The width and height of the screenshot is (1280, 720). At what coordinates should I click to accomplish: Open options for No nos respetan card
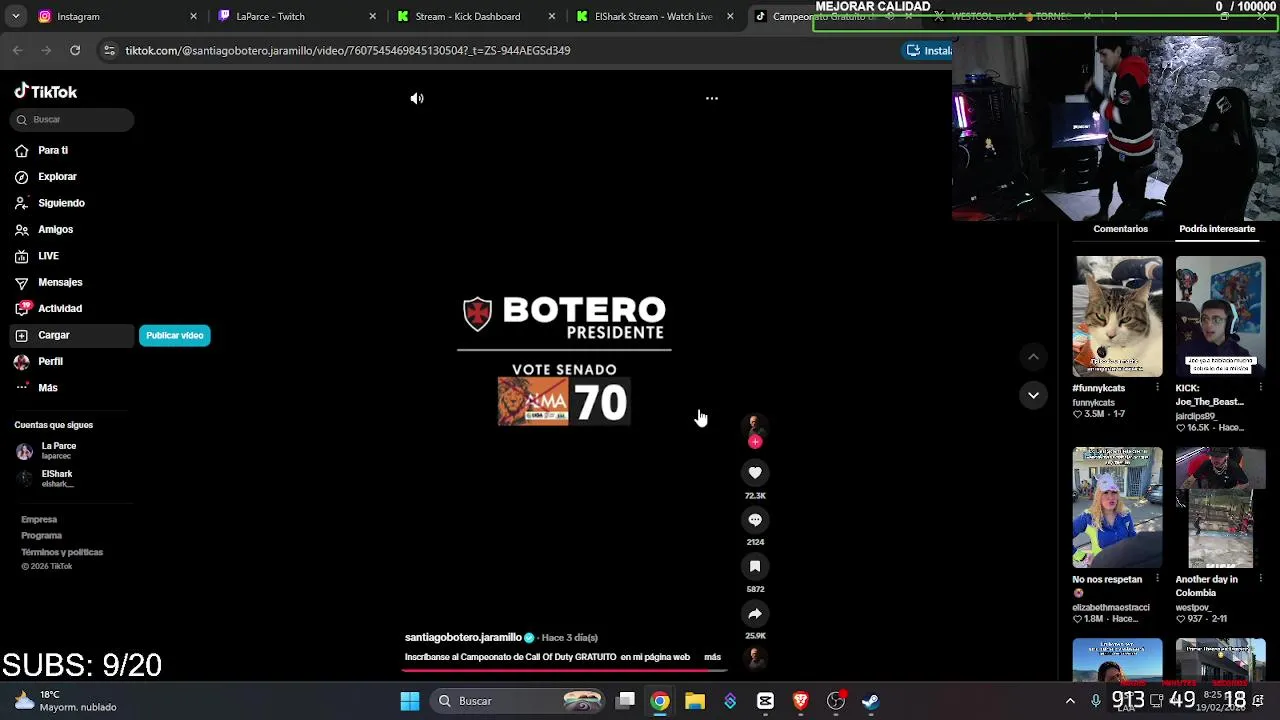coord(1157,578)
